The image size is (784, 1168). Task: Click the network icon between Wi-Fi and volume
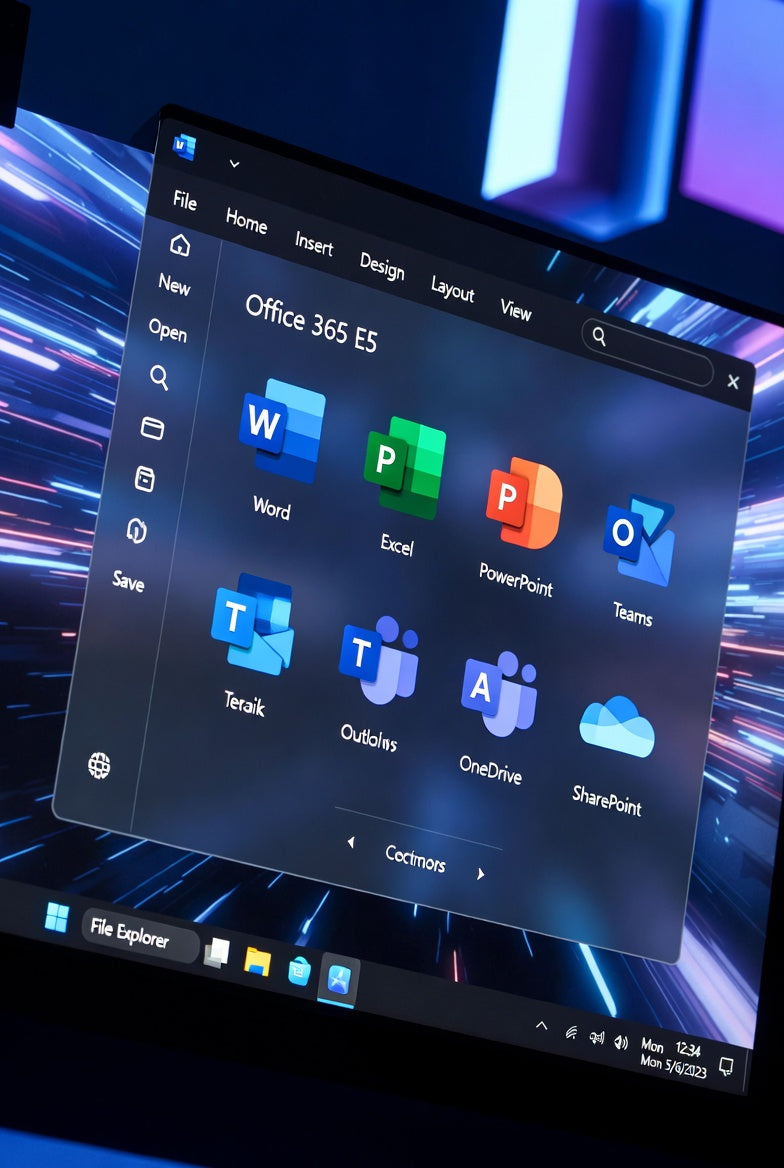pos(596,1038)
